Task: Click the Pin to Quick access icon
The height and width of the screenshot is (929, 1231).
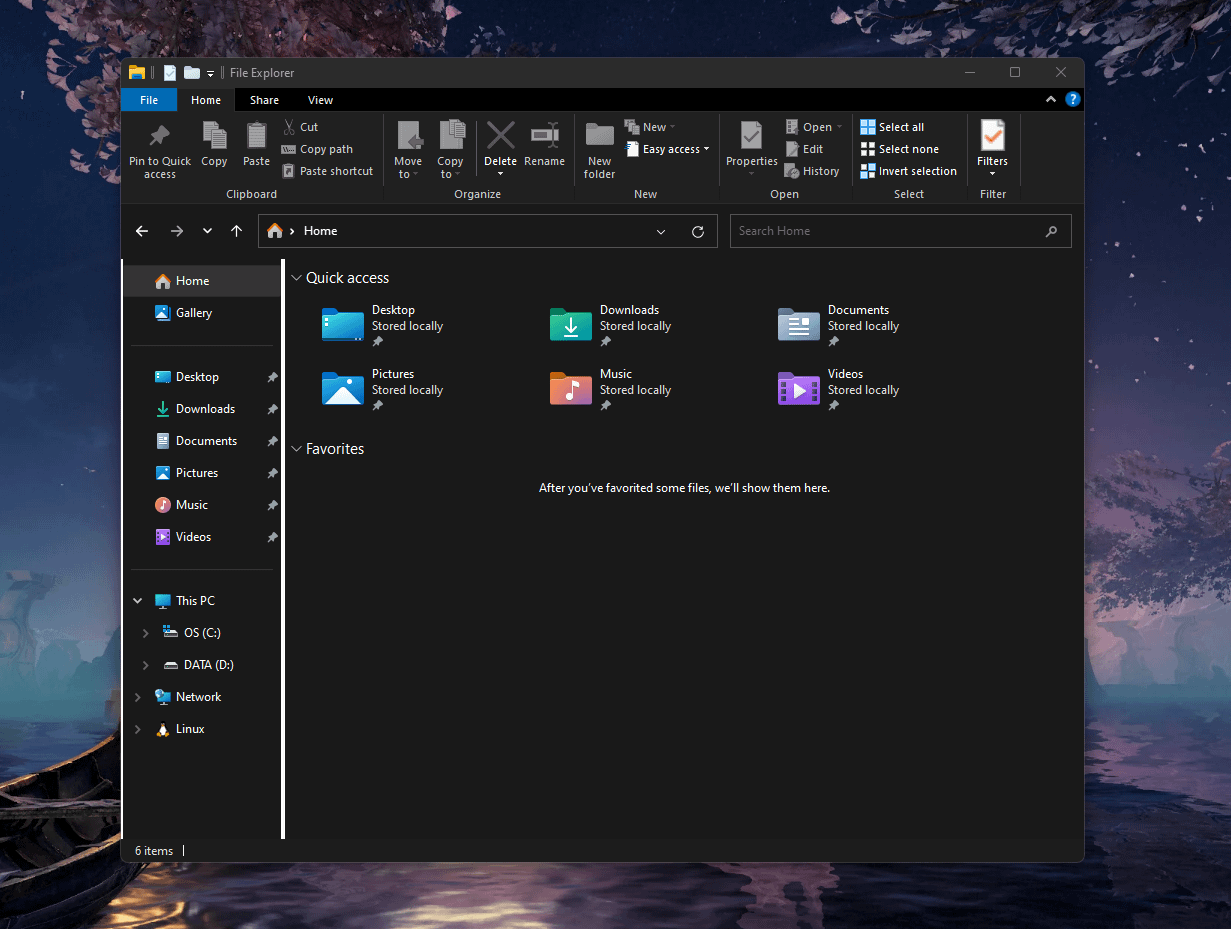Action: pos(159,136)
